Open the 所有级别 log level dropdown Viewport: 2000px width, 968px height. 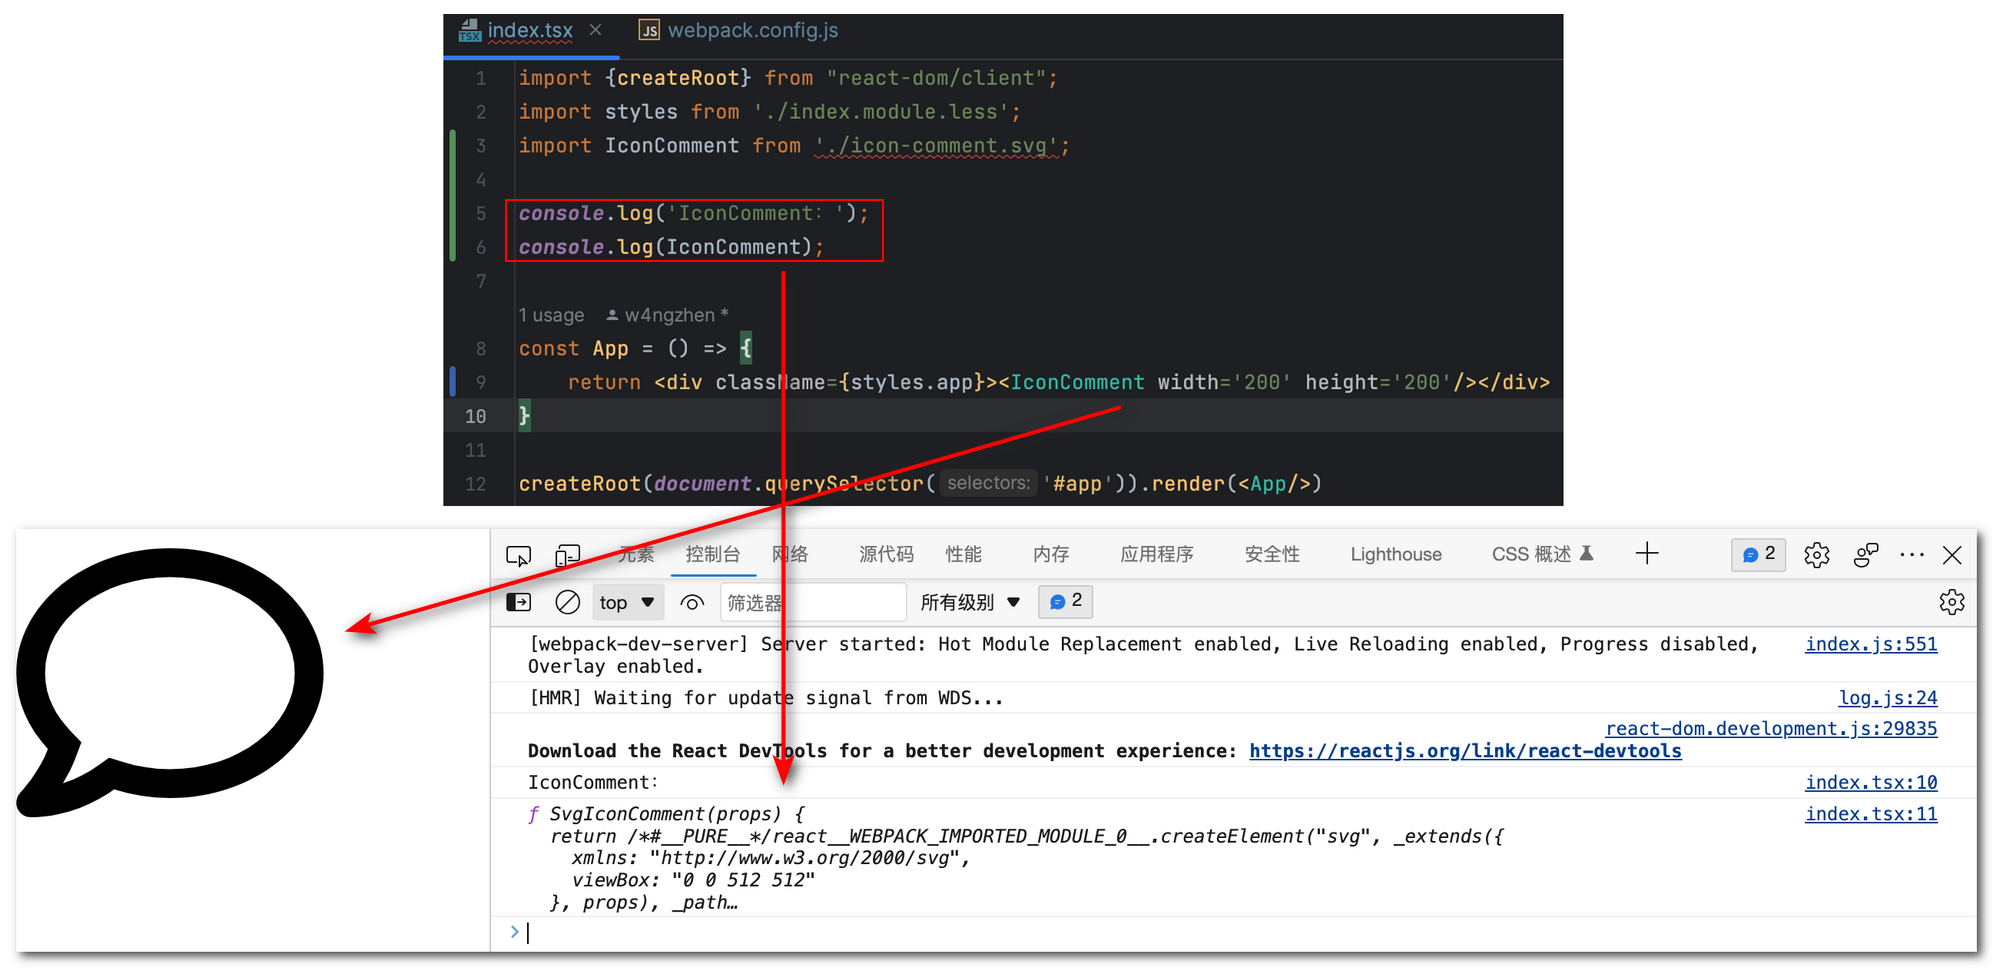(970, 602)
